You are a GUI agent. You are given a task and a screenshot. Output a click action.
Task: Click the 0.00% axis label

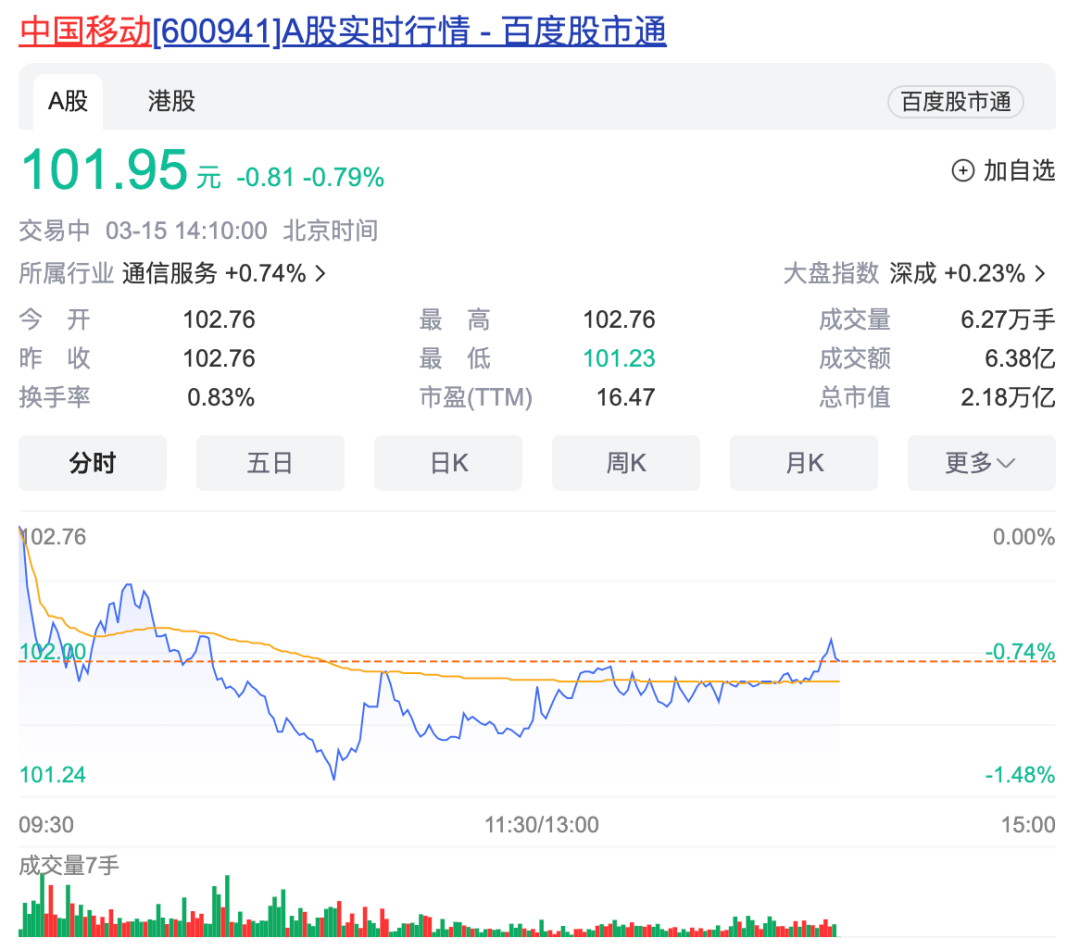coord(1024,537)
